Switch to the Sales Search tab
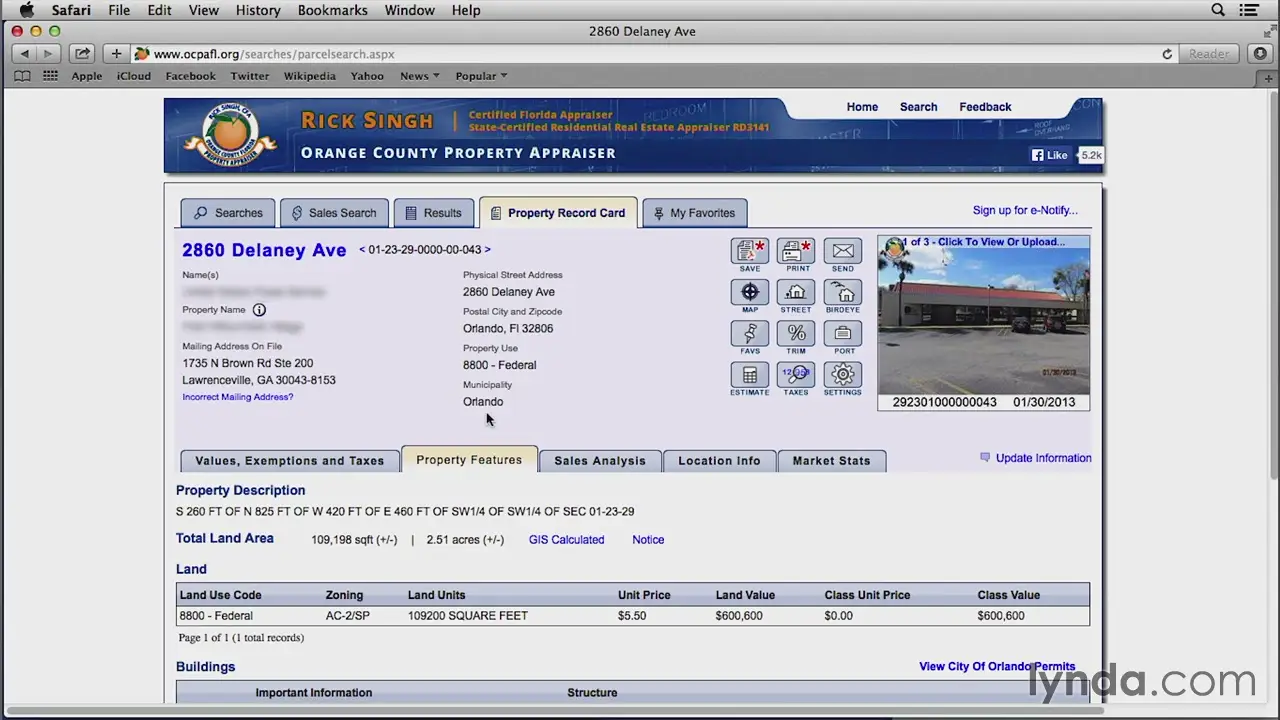 (x=334, y=213)
